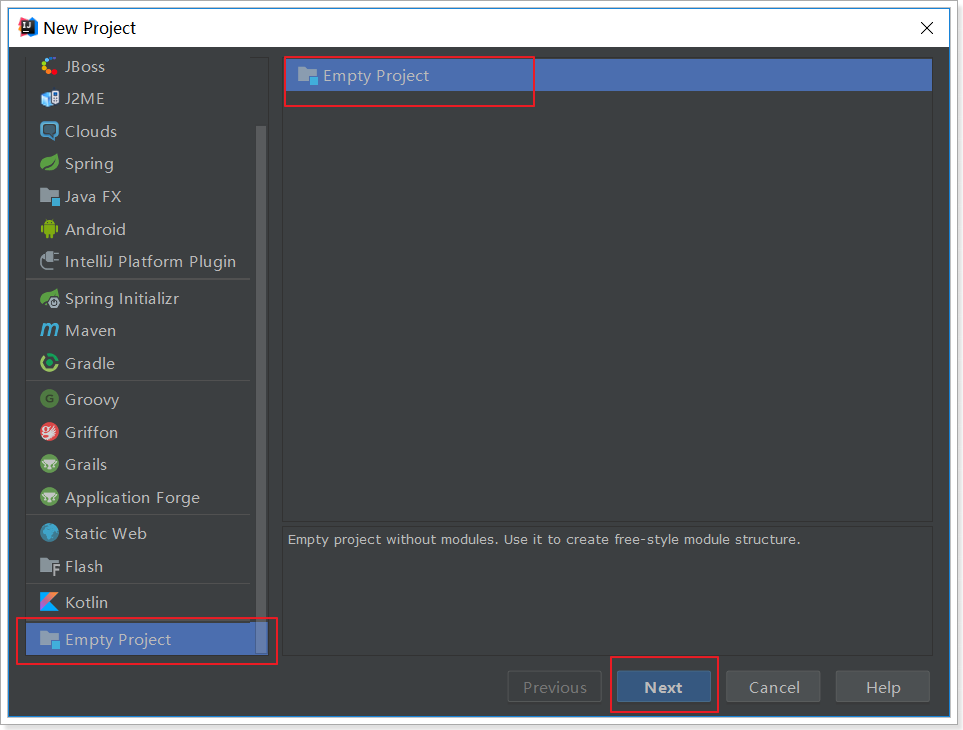
Task: Choose Maven project type
Action: coord(140,330)
